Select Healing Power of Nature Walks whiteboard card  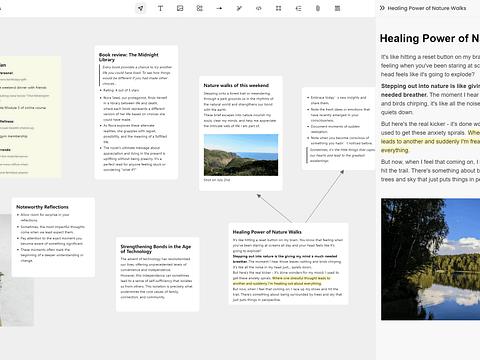(x=288, y=264)
